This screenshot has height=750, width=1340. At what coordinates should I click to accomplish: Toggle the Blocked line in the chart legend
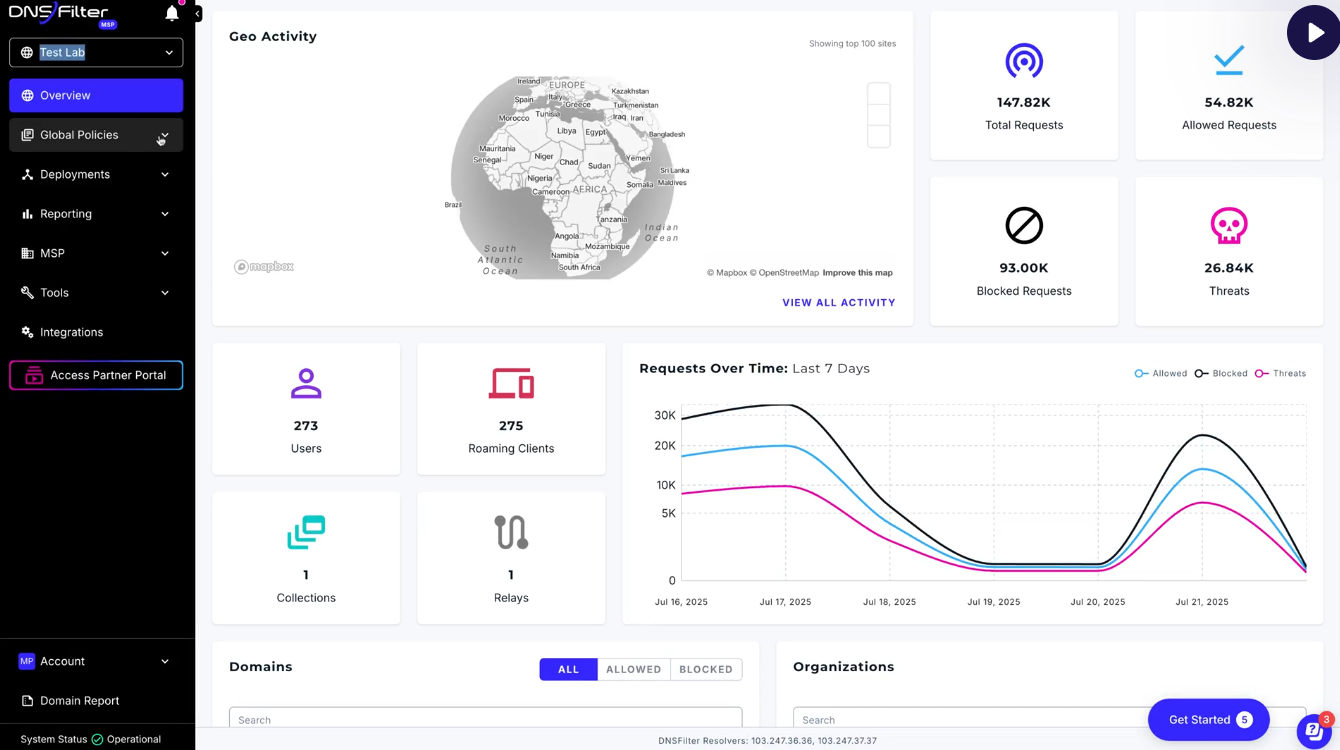point(1220,373)
